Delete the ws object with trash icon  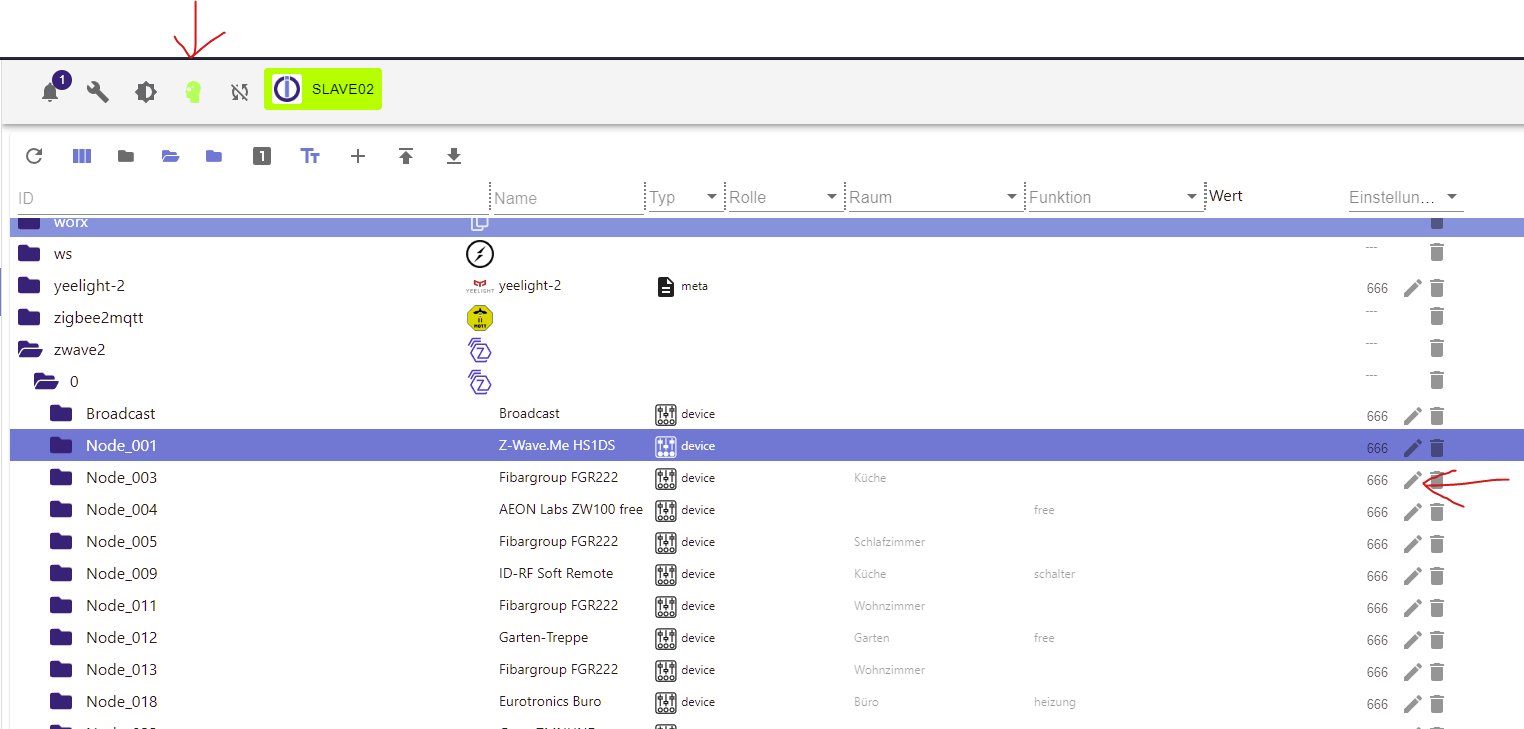click(x=1437, y=252)
